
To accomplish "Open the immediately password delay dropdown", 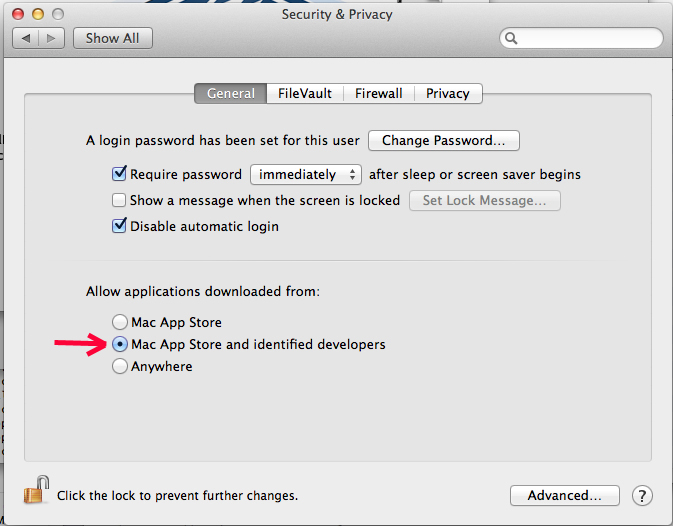I will (x=306, y=175).
